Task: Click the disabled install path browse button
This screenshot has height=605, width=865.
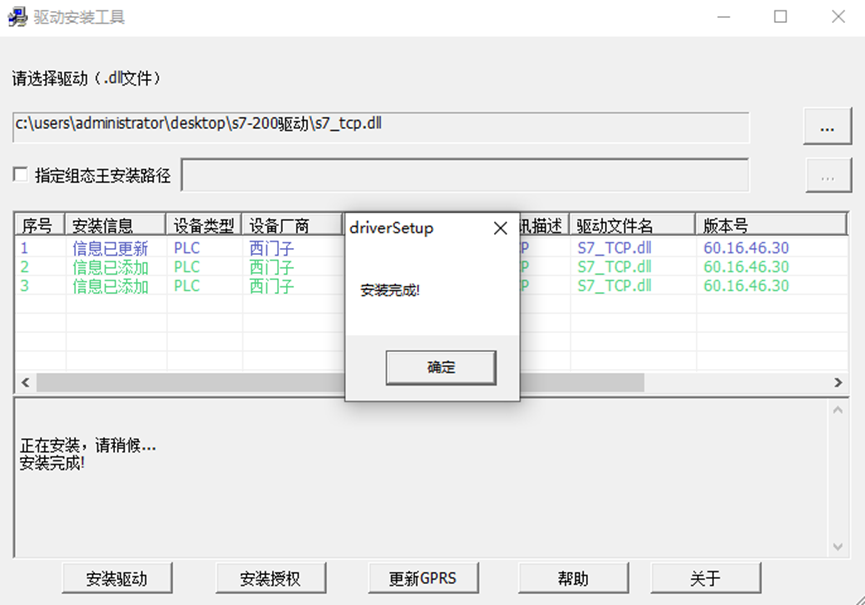Action: click(x=828, y=176)
